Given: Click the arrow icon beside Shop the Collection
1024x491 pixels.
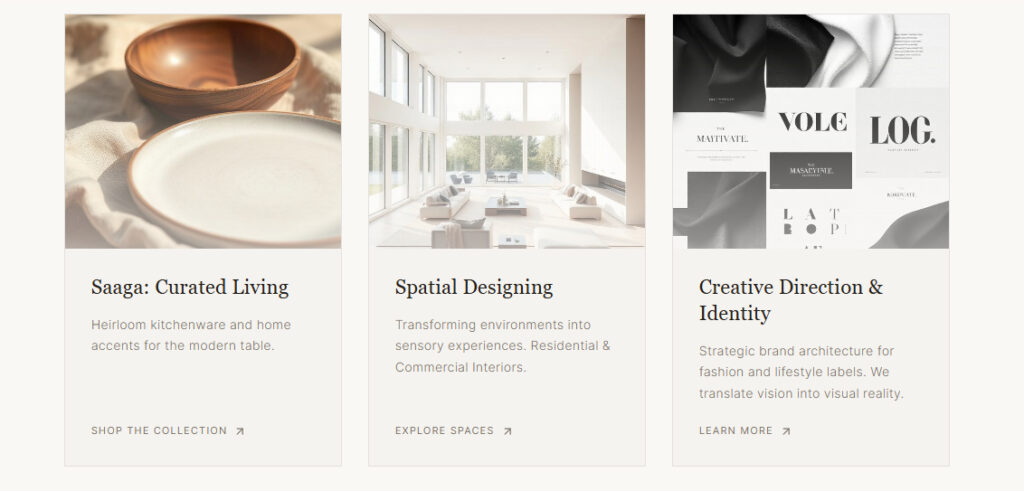Looking at the screenshot, I should [x=240, y=431].
